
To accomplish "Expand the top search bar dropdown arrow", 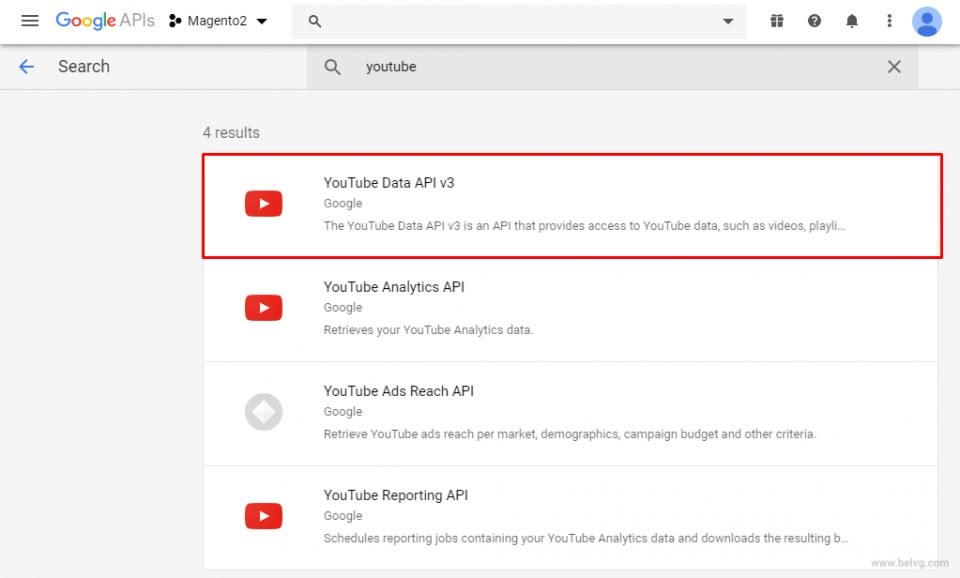I will [728, 20].
